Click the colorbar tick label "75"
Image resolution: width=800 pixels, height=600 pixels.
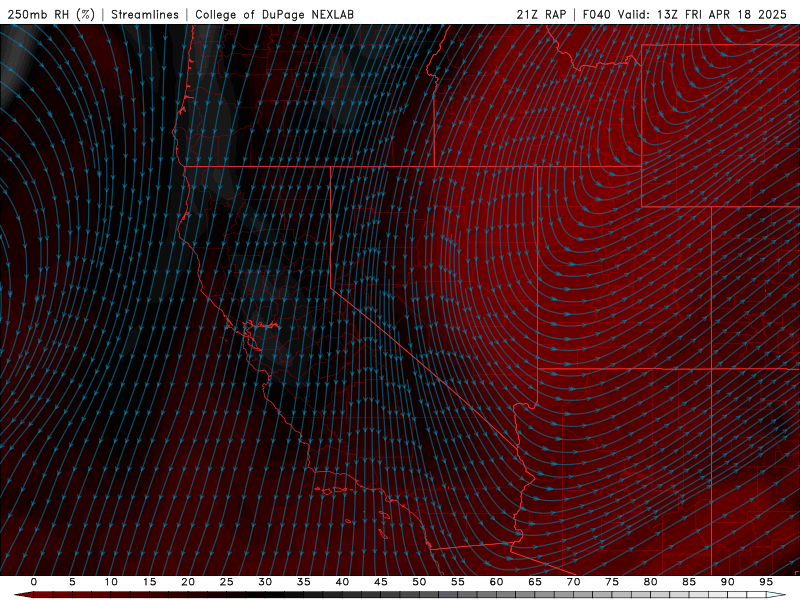[x=612, y=582]
